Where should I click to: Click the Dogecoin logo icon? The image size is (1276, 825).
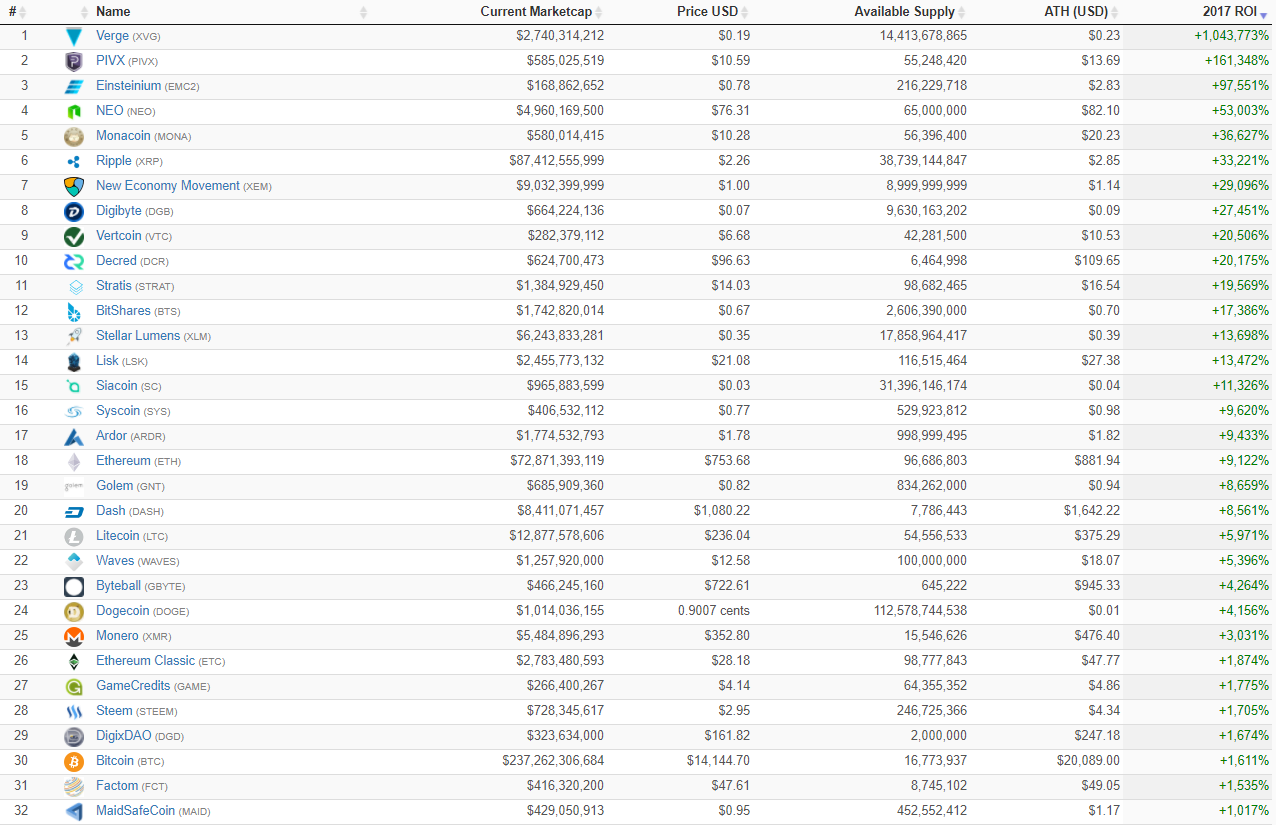pos(74,611)
